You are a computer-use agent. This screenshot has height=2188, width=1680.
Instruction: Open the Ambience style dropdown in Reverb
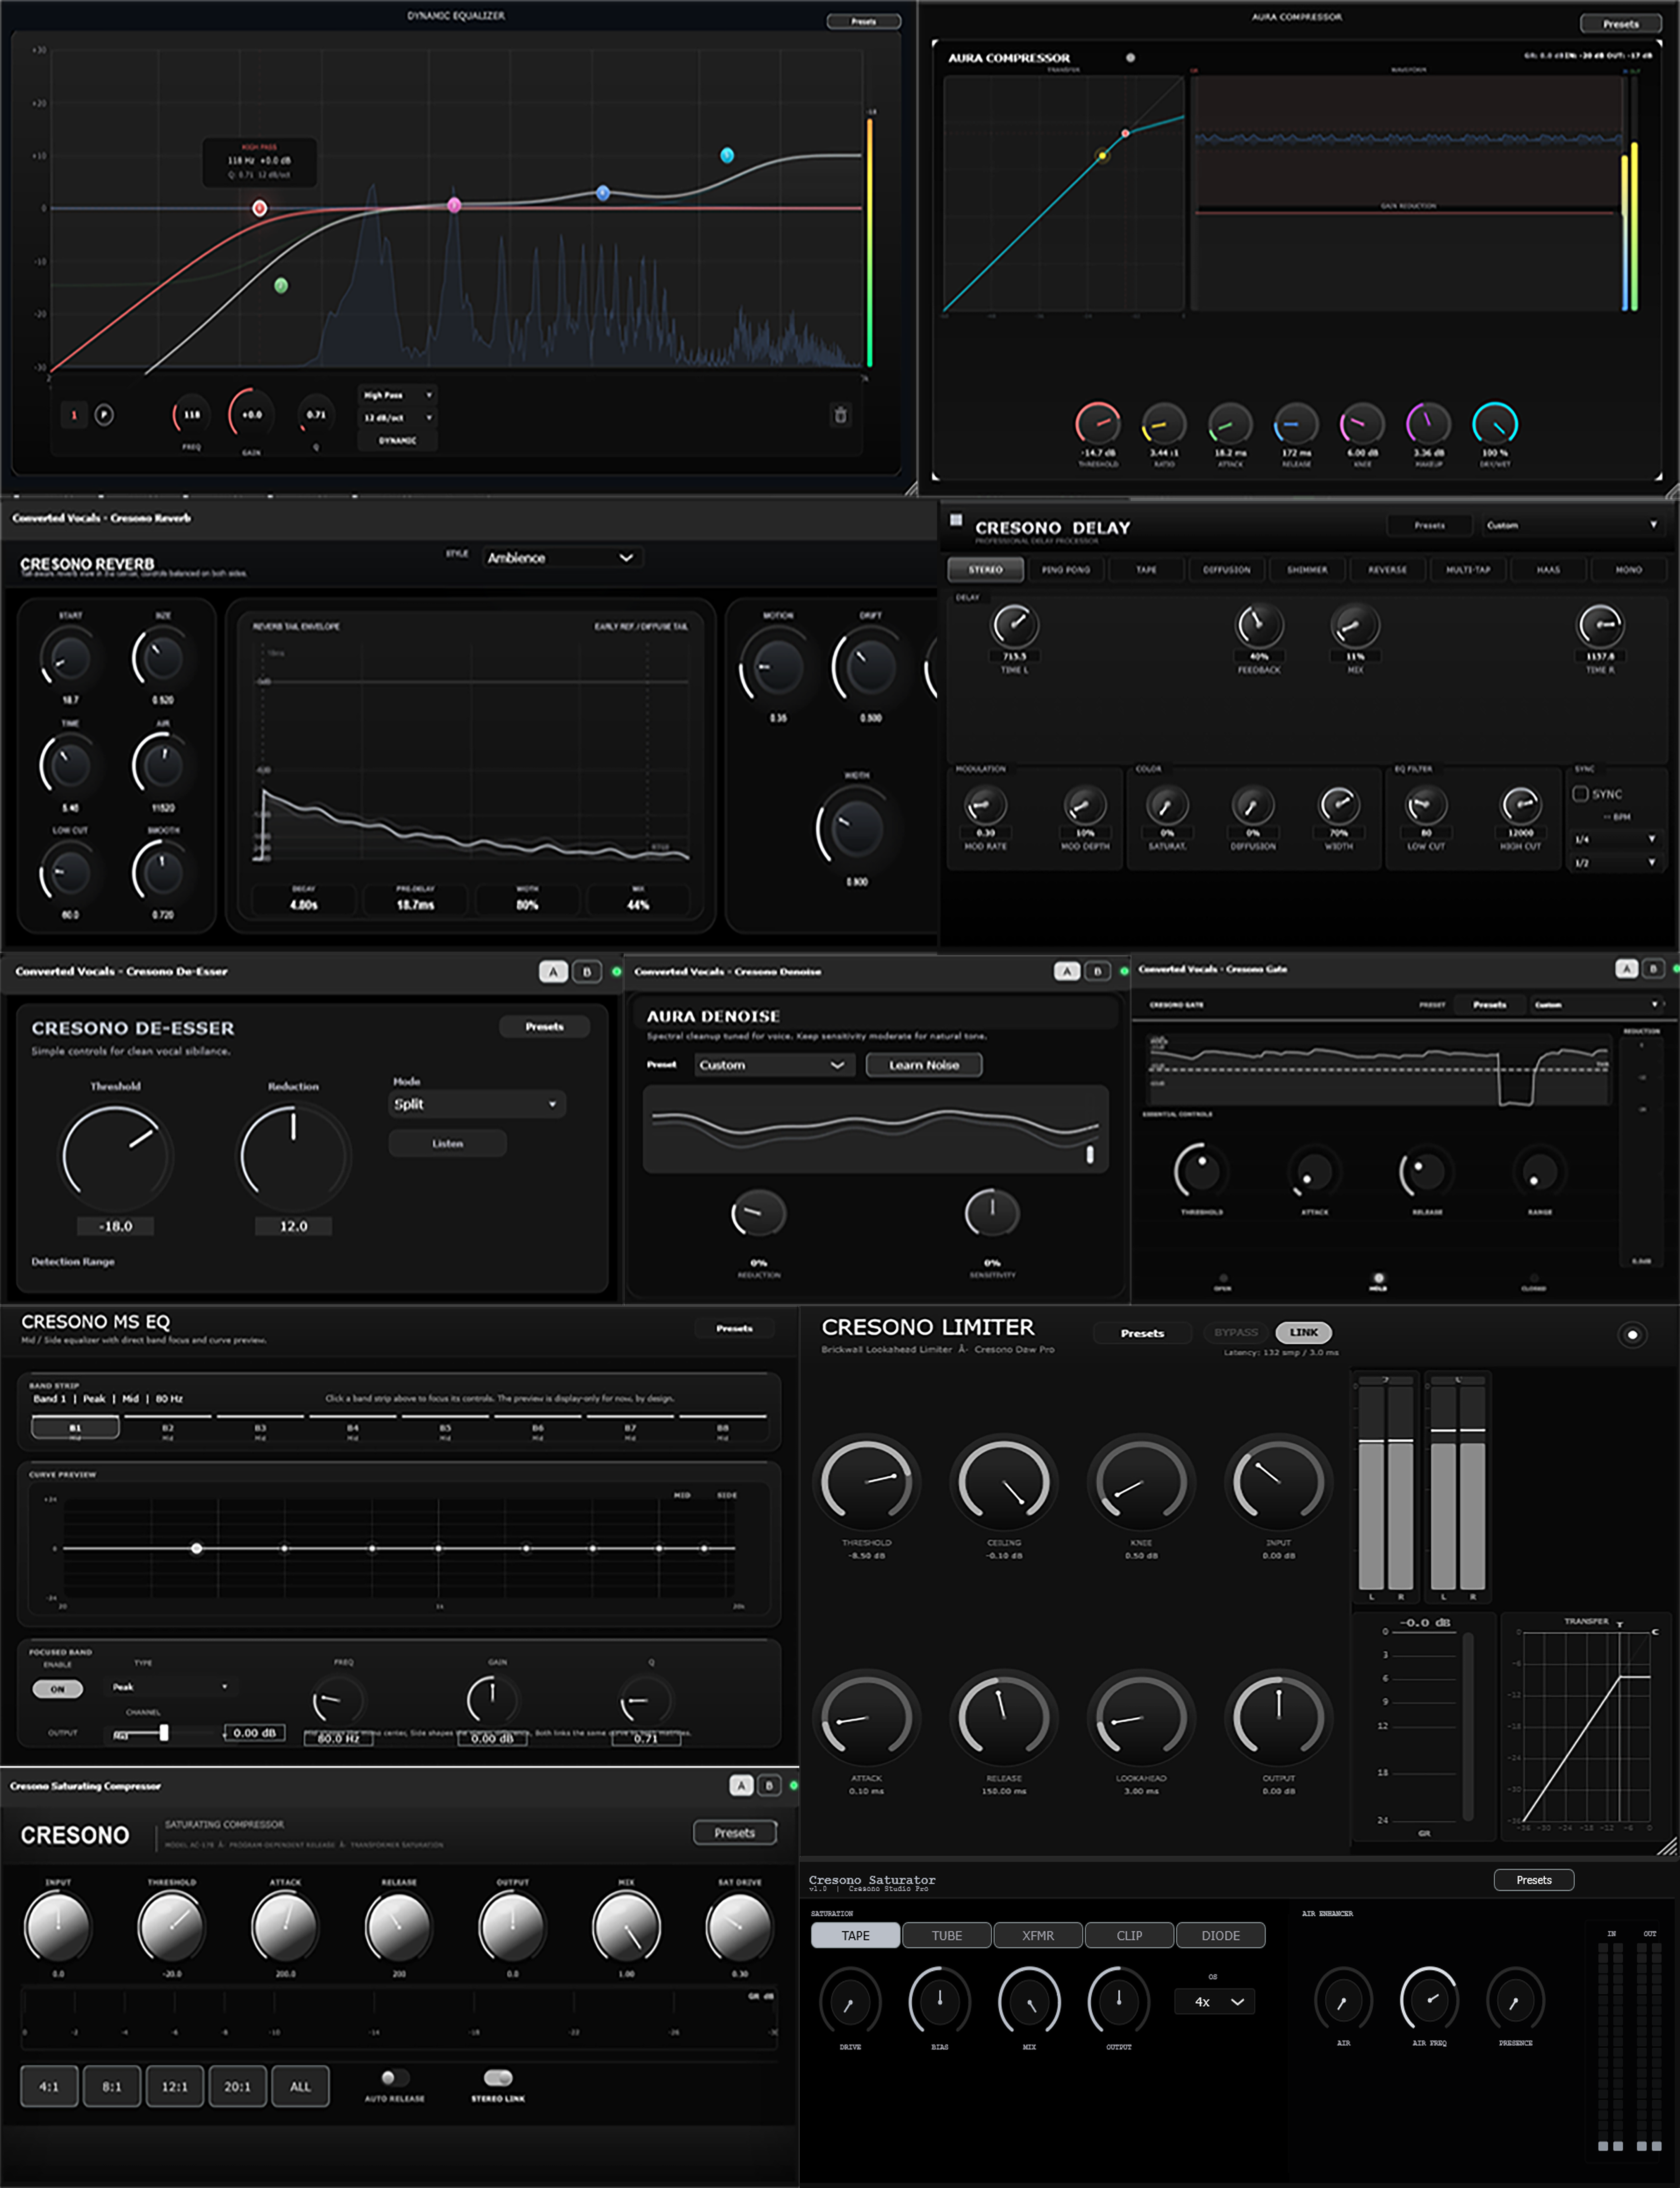click(x=563, y=558)
